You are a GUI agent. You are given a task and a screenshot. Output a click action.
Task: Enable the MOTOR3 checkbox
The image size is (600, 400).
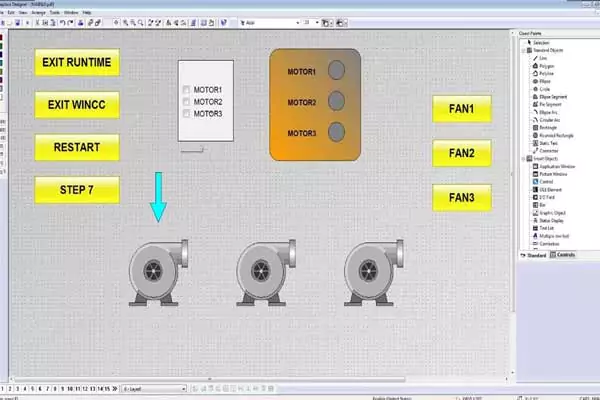tap(186, 113)
